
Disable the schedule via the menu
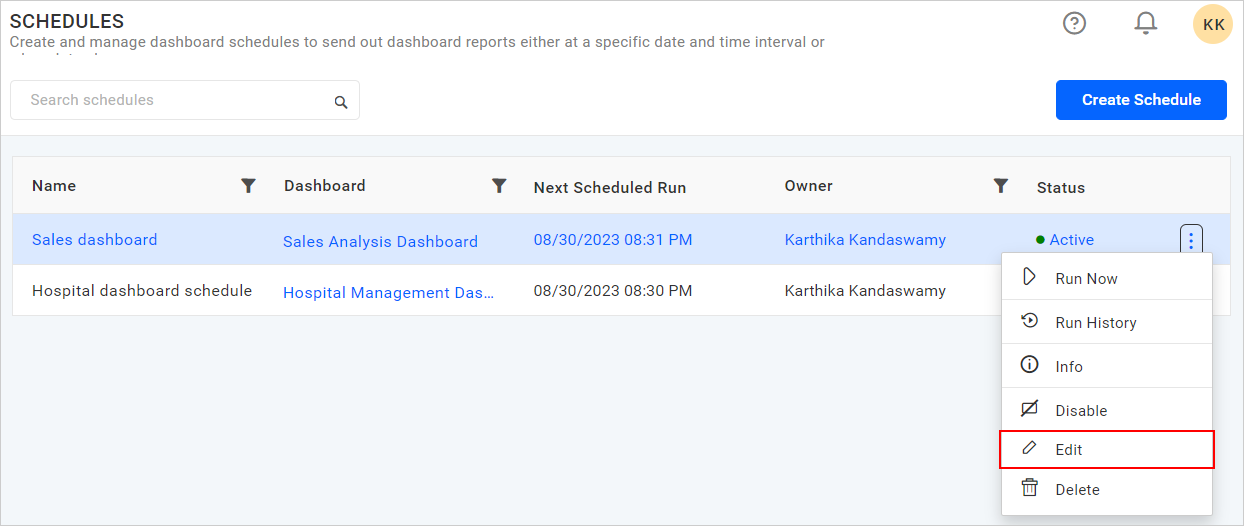click(1081, 411)
